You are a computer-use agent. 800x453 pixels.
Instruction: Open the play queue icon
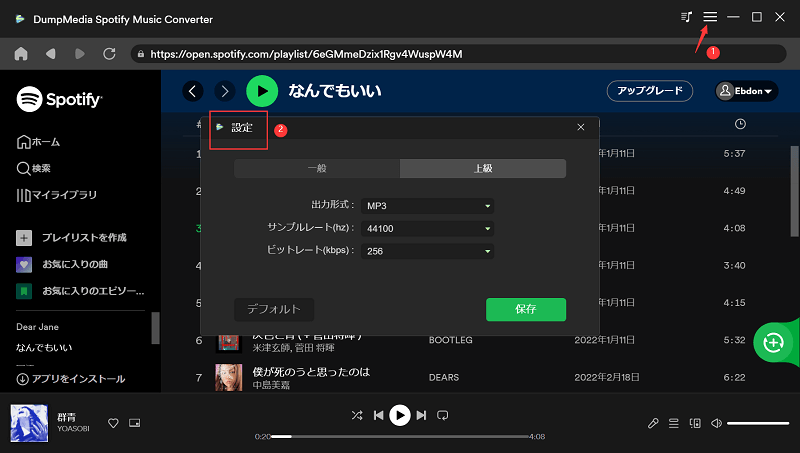pyautogui.click(x=674, y=423)
